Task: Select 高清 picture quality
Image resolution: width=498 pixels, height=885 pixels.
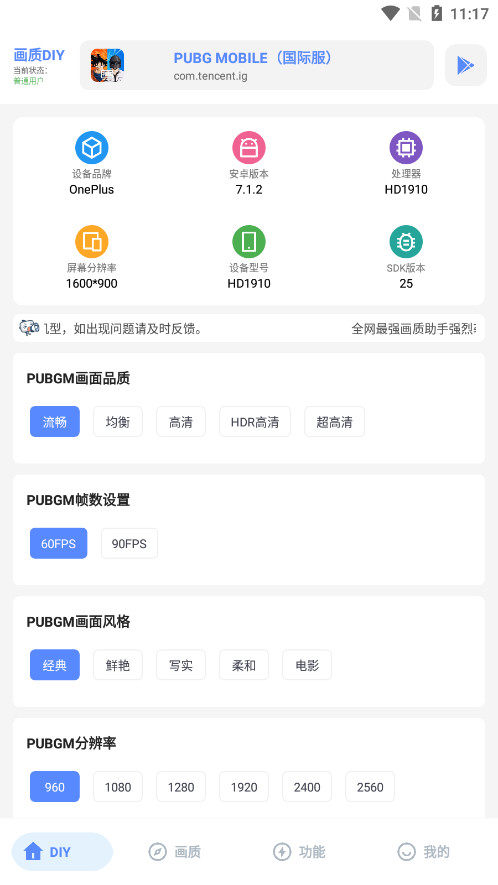Action: tap(181, 422)
